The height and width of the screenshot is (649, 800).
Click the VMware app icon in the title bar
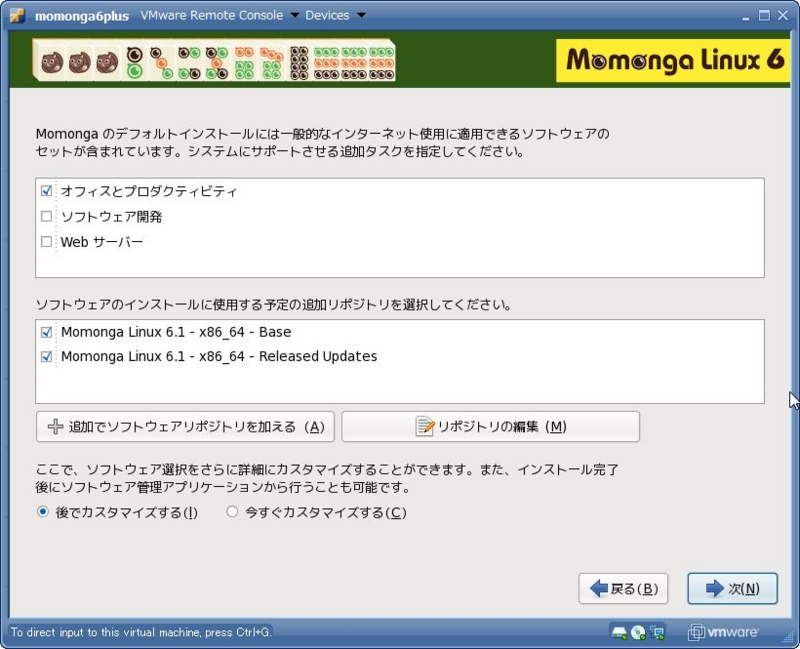[17, 15]
